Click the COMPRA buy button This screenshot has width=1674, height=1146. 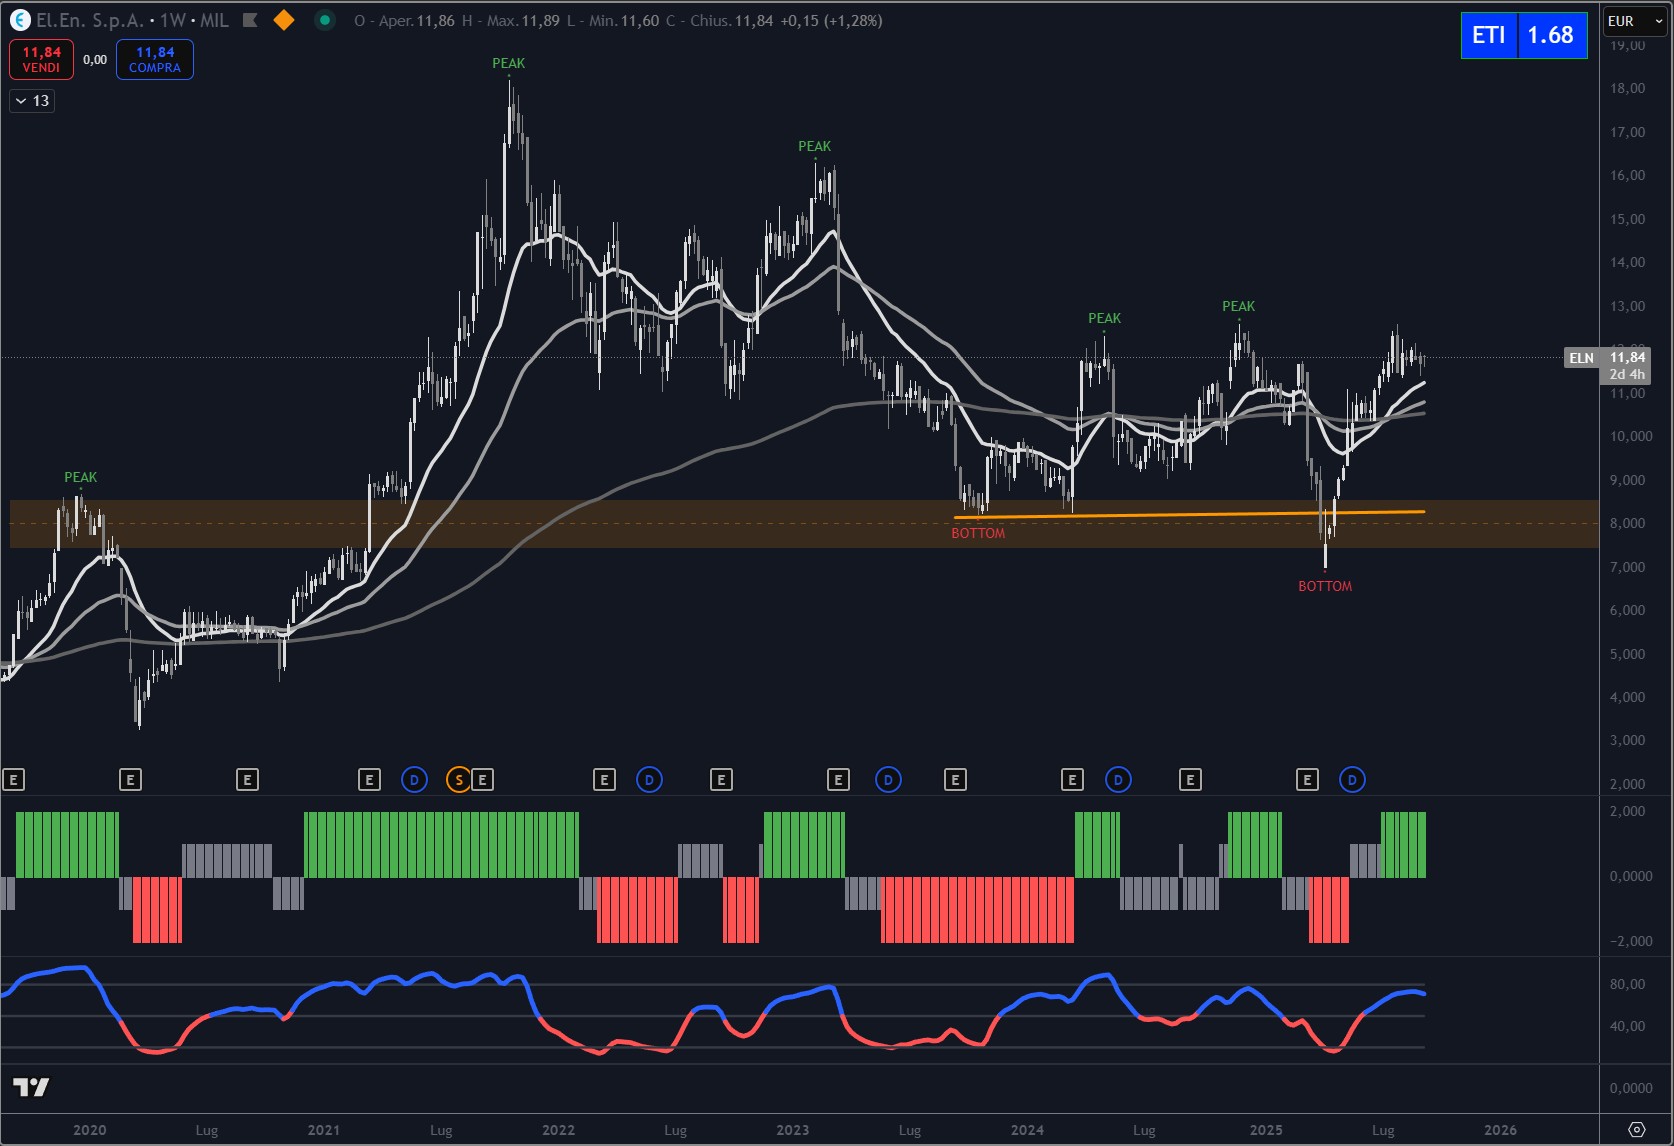click(x=155, y=59)
